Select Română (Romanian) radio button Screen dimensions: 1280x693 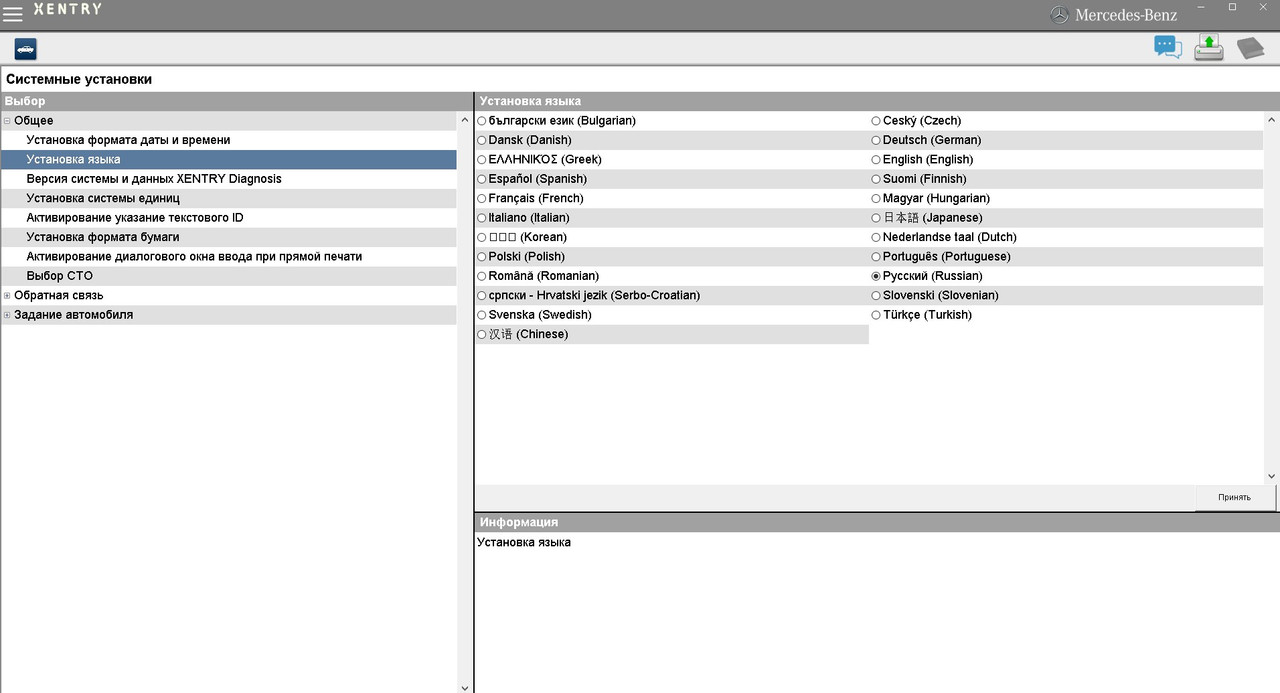click(482, 276)
